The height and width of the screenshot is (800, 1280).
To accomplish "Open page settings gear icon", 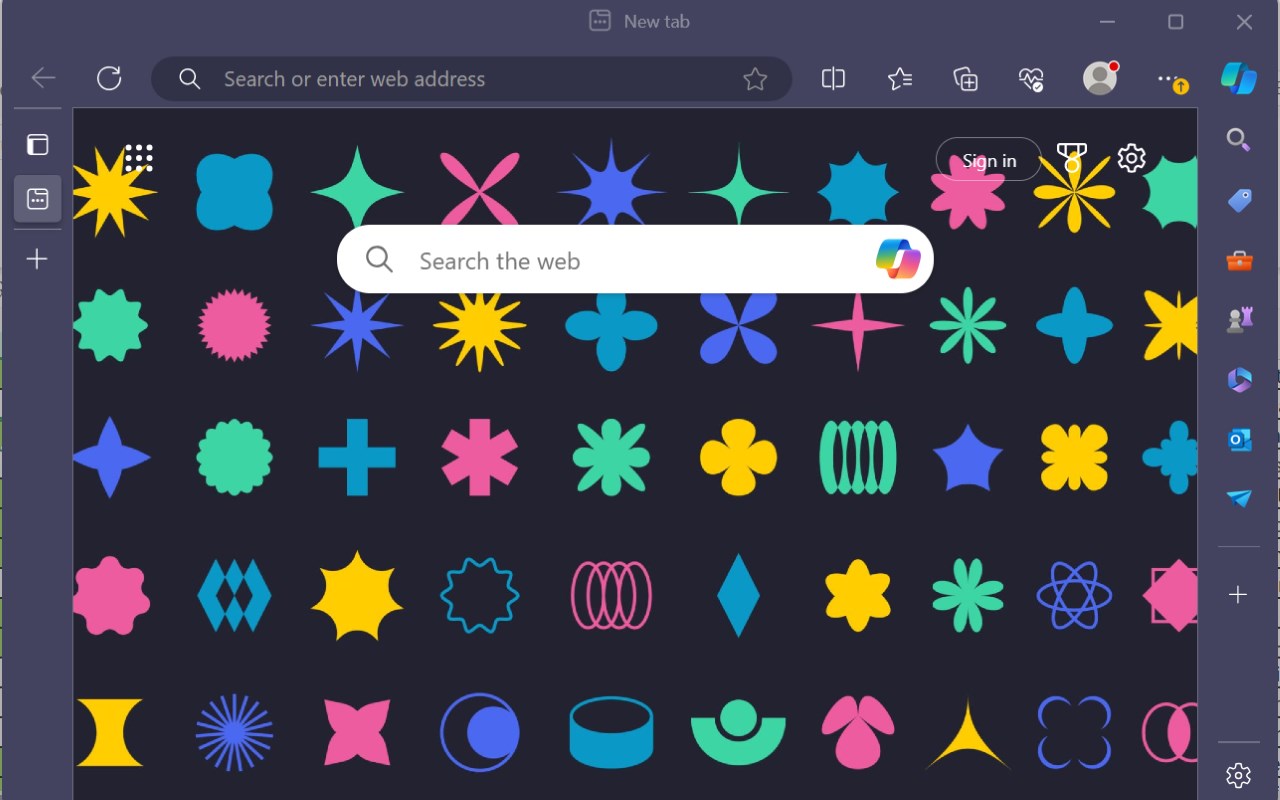I will tap(1131, 158).
